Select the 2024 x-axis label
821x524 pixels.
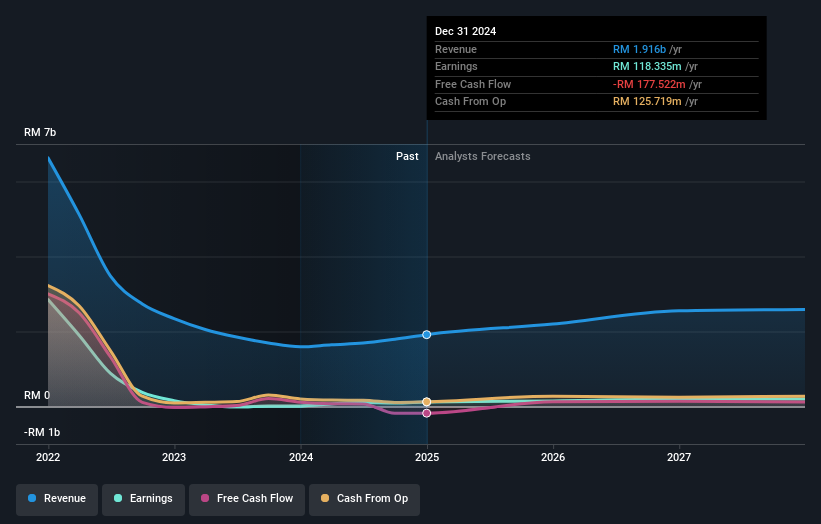(301, 457)
